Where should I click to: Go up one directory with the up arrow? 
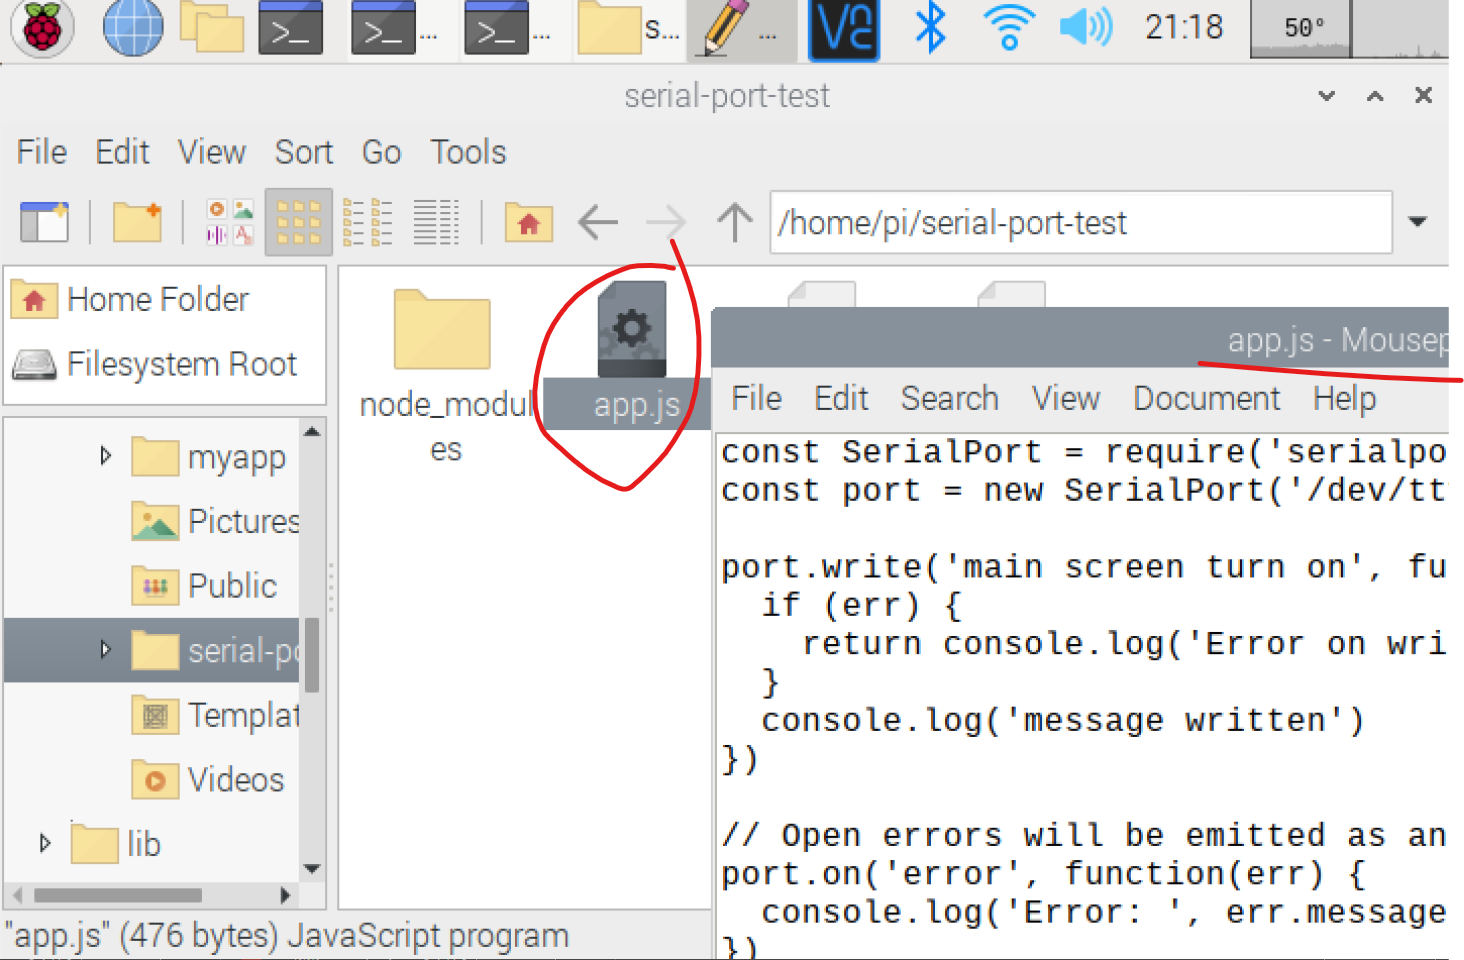[735, 222]
